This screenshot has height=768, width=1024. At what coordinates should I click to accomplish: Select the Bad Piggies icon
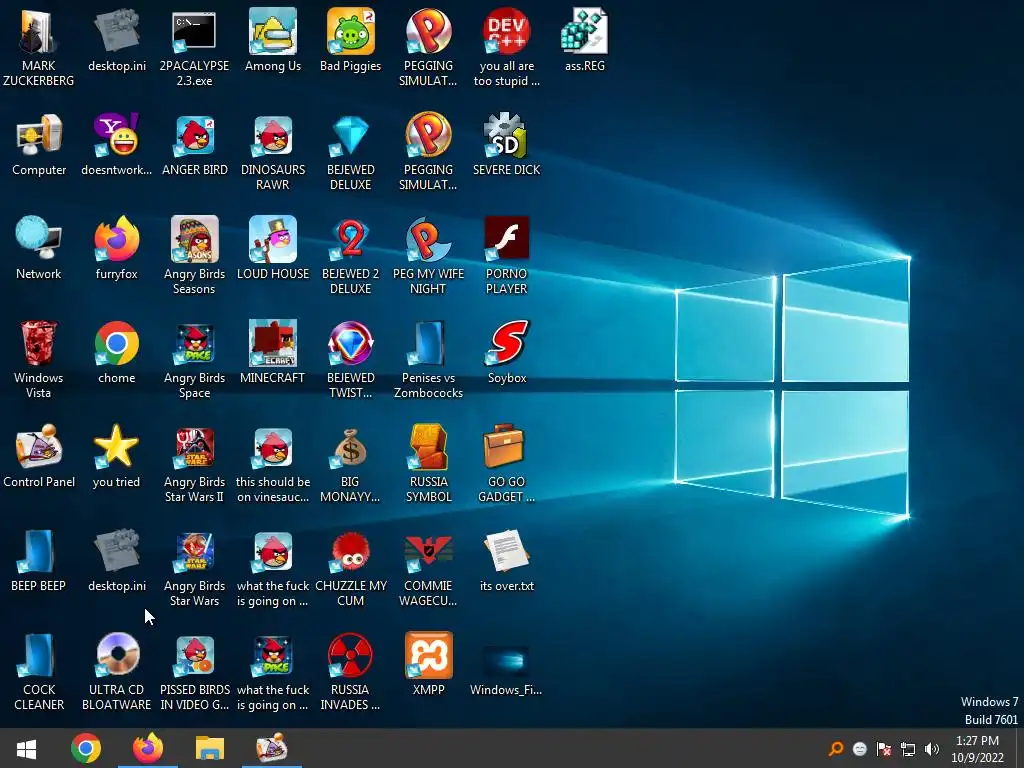pos(351,40)
